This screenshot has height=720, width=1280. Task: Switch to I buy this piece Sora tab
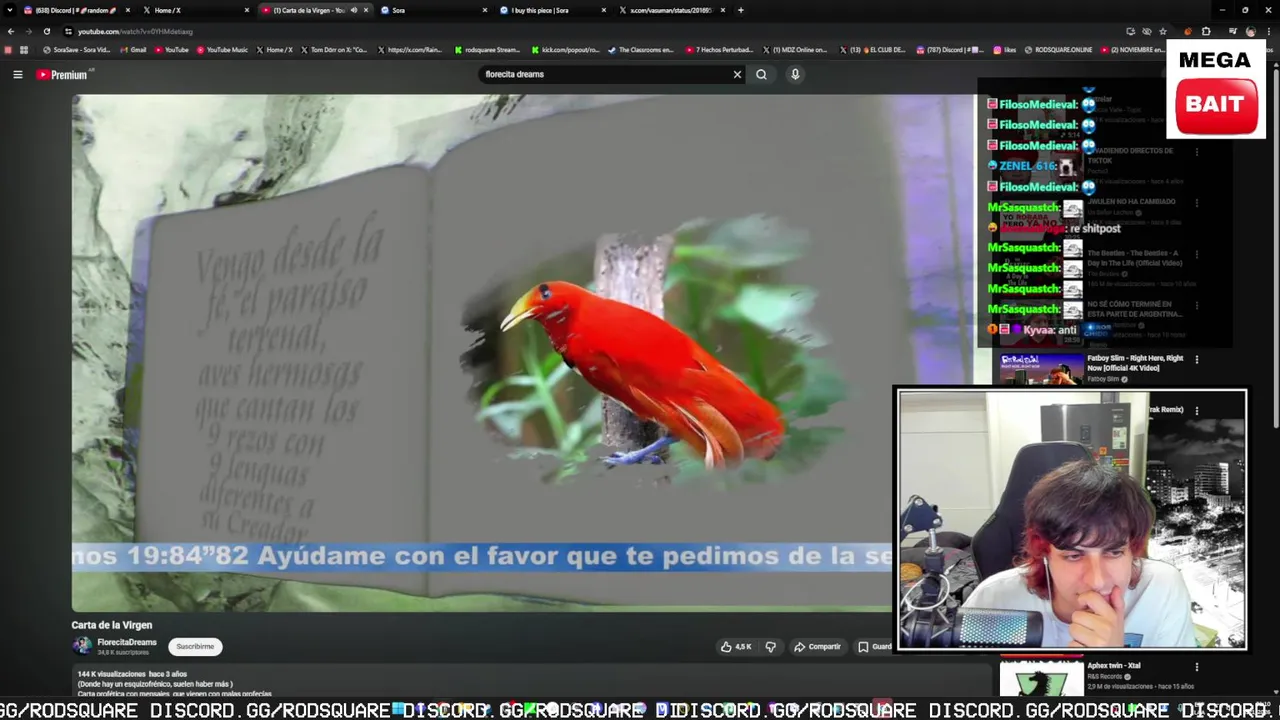tap(550, 10)
